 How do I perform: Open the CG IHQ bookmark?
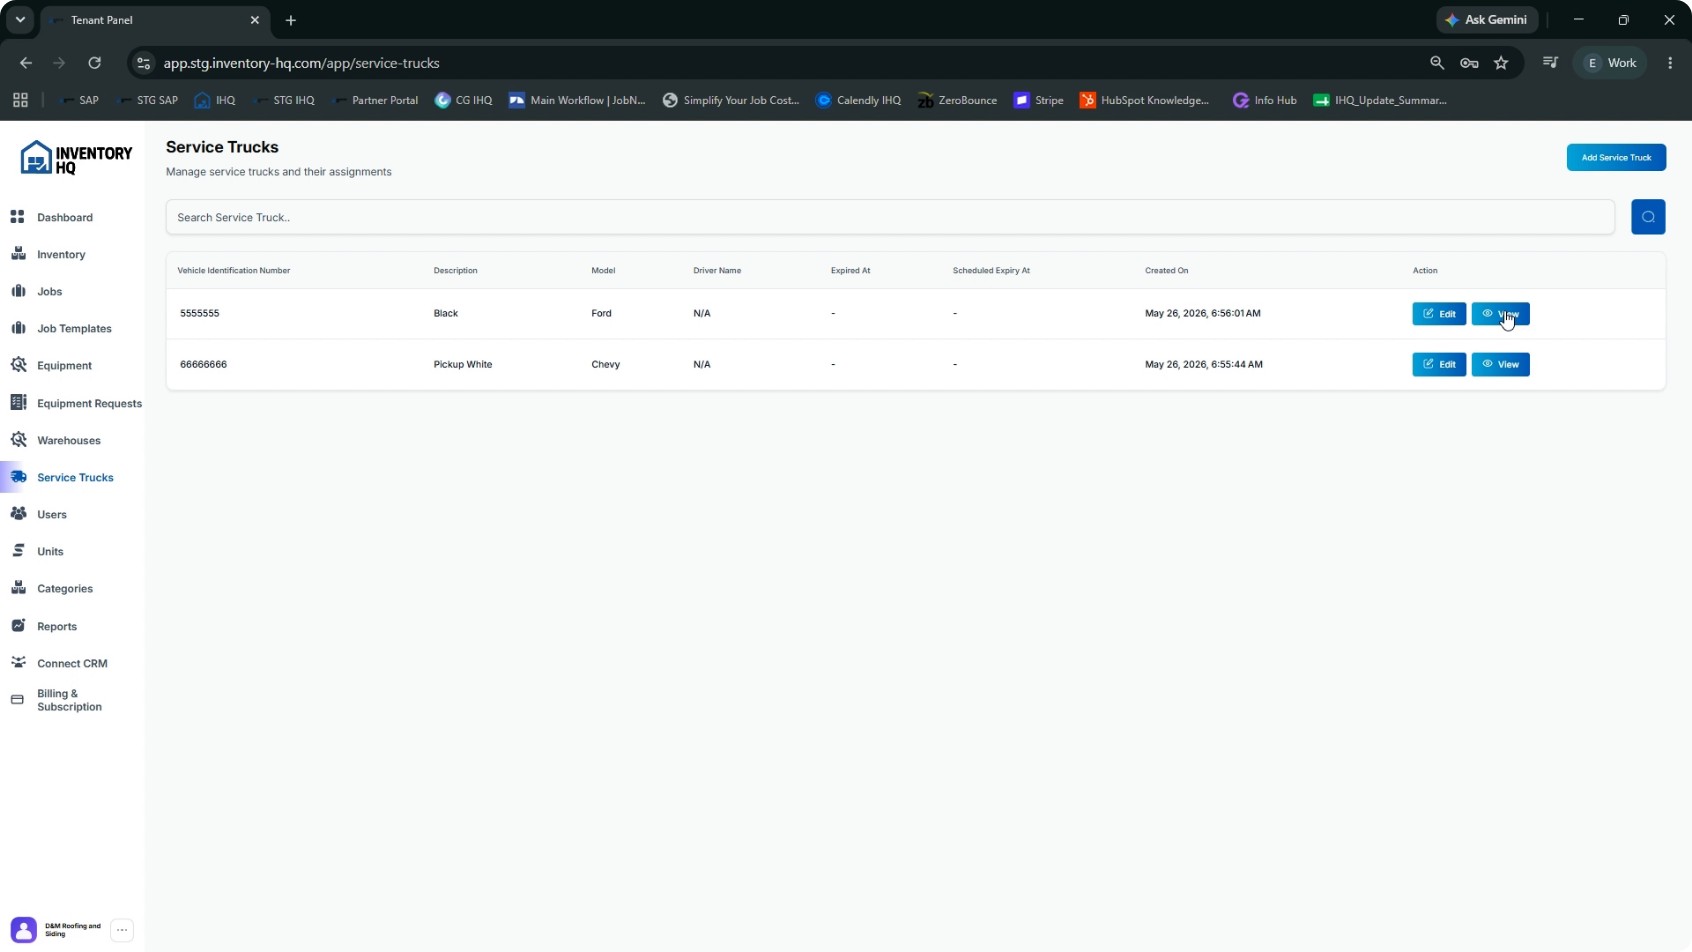coord(464,100)
